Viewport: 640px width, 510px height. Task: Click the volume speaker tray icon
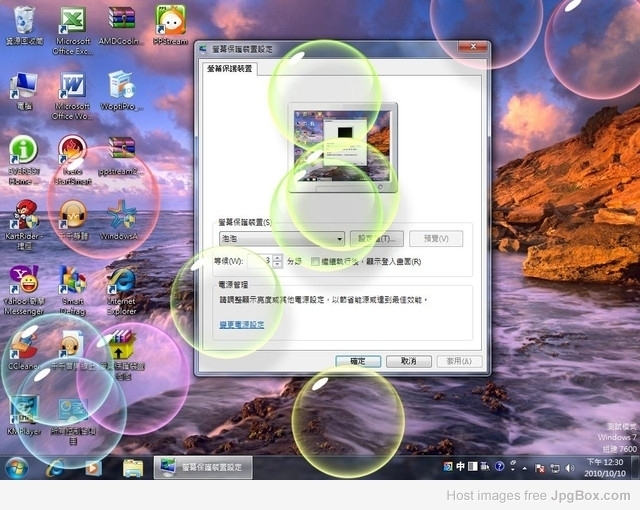pyautogui.click(x=571, y=468)
